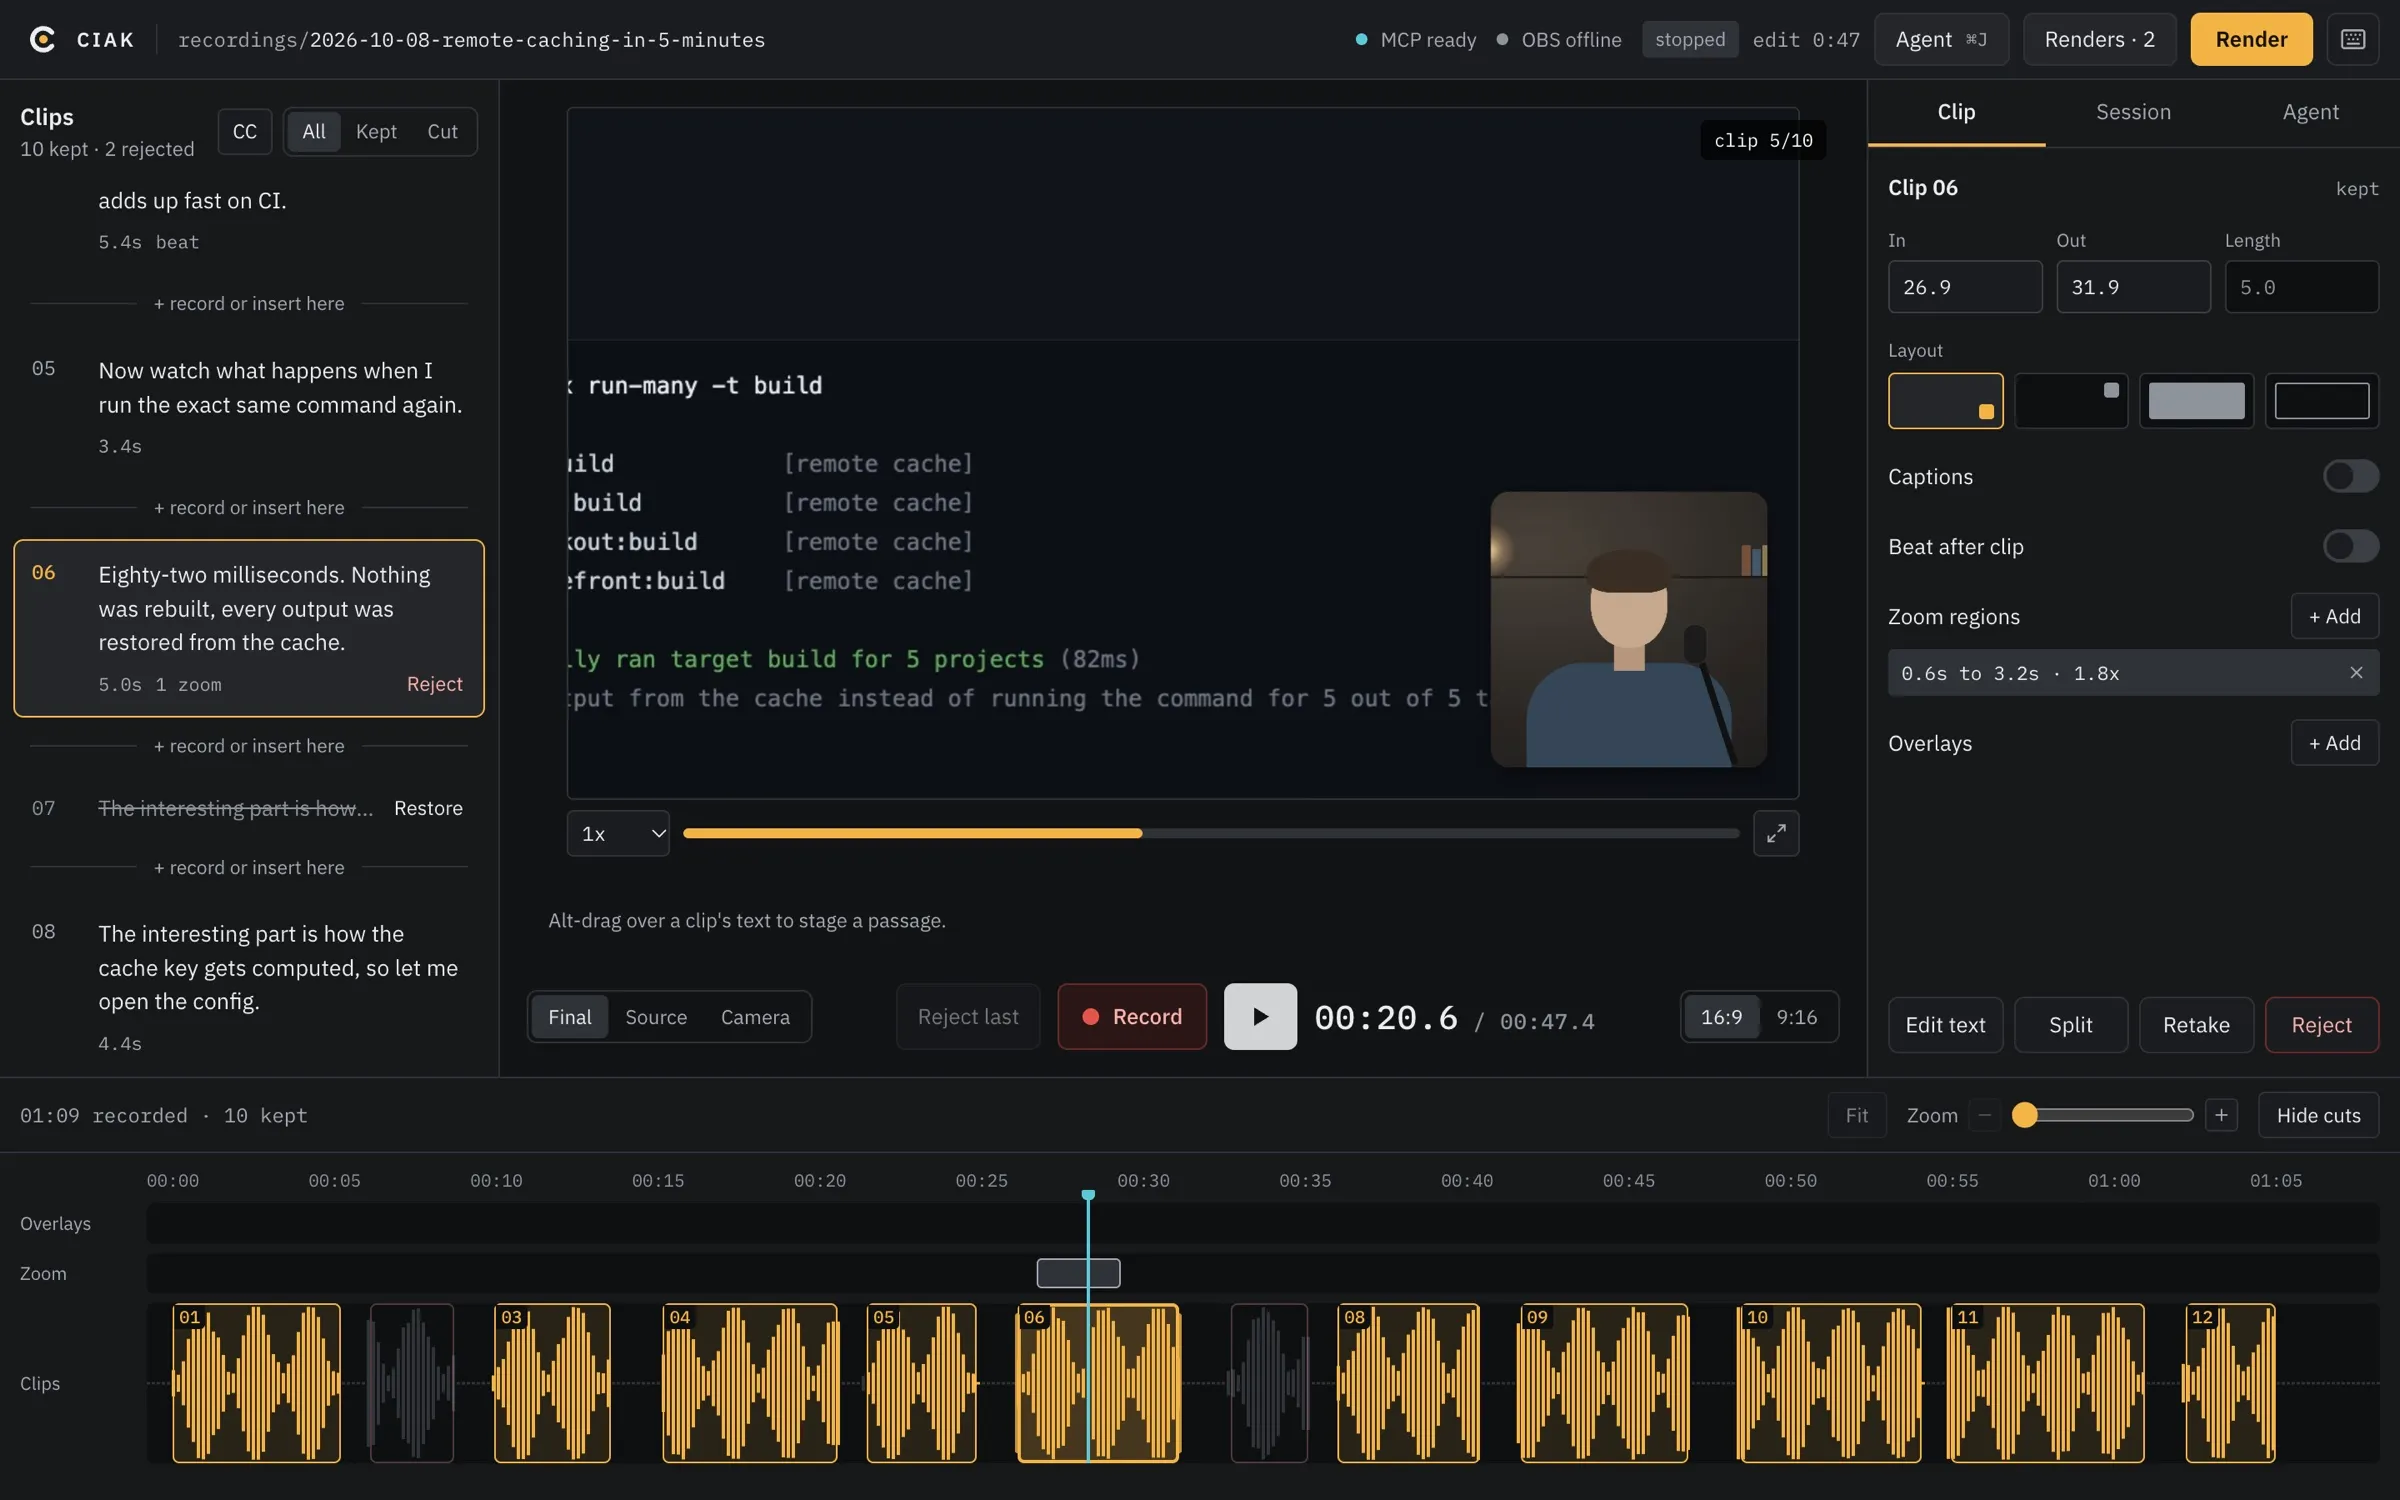Decrease timeline zoom with the minus button
The height and width of the screenshot is (1500, 2400).
(x=1985, y=1115)
